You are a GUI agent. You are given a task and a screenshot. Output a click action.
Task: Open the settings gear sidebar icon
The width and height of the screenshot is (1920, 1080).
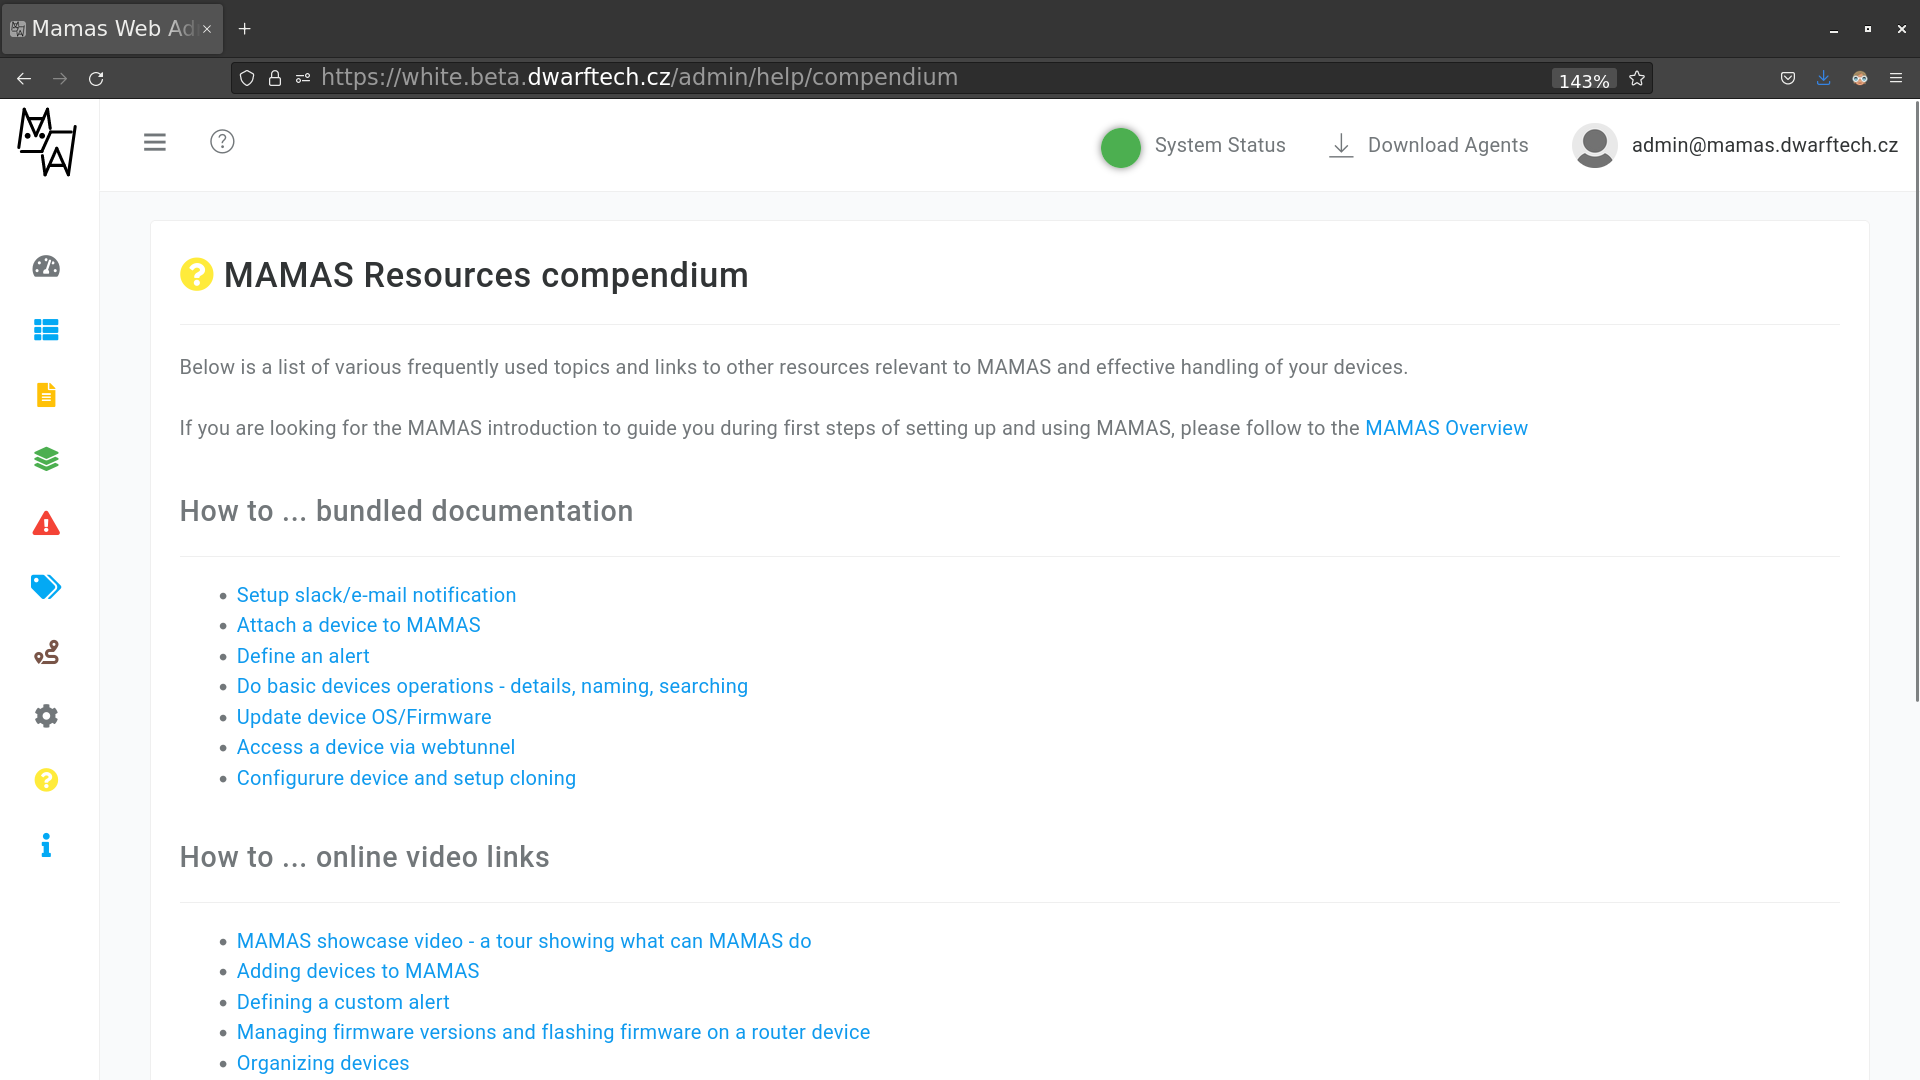(x=46, y=716)
